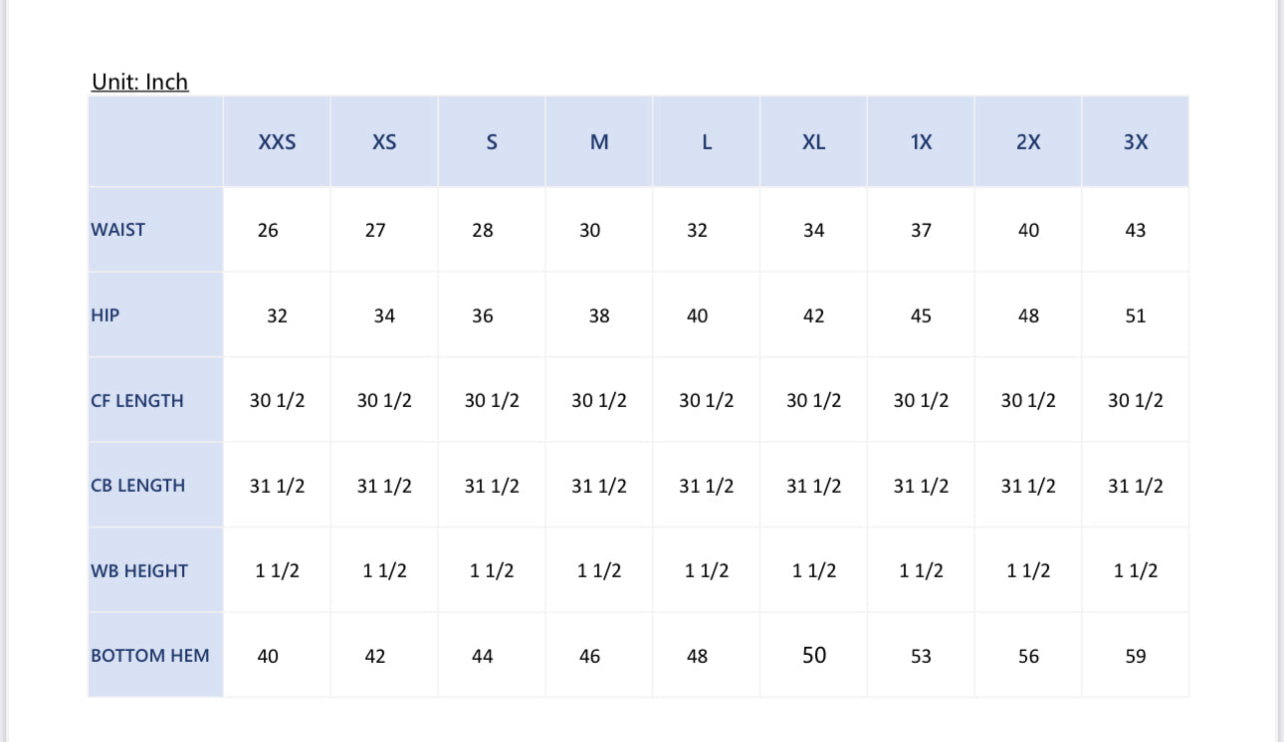Select hip value 32 under XXS
1284x742 pixels.
click(277, 316)
